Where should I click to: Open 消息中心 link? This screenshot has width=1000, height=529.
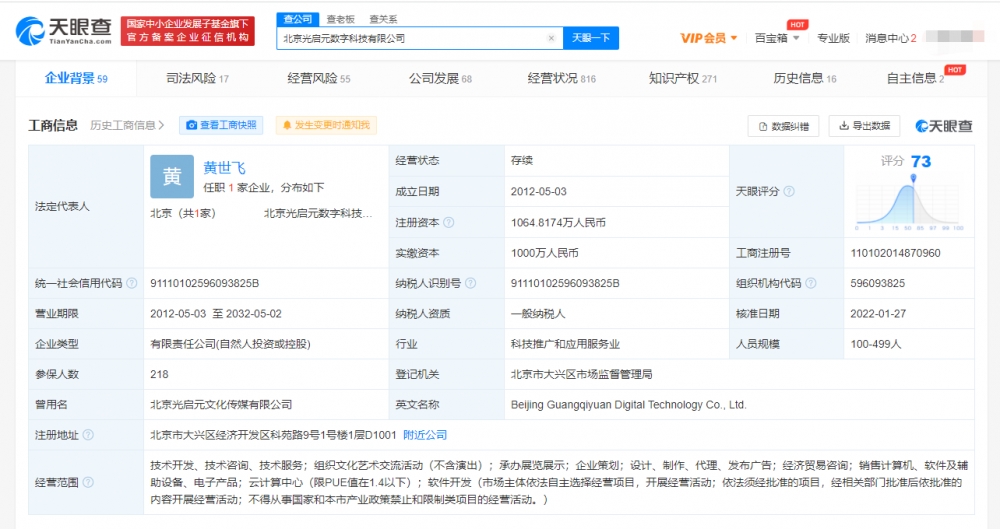click(x=890, y=38)
